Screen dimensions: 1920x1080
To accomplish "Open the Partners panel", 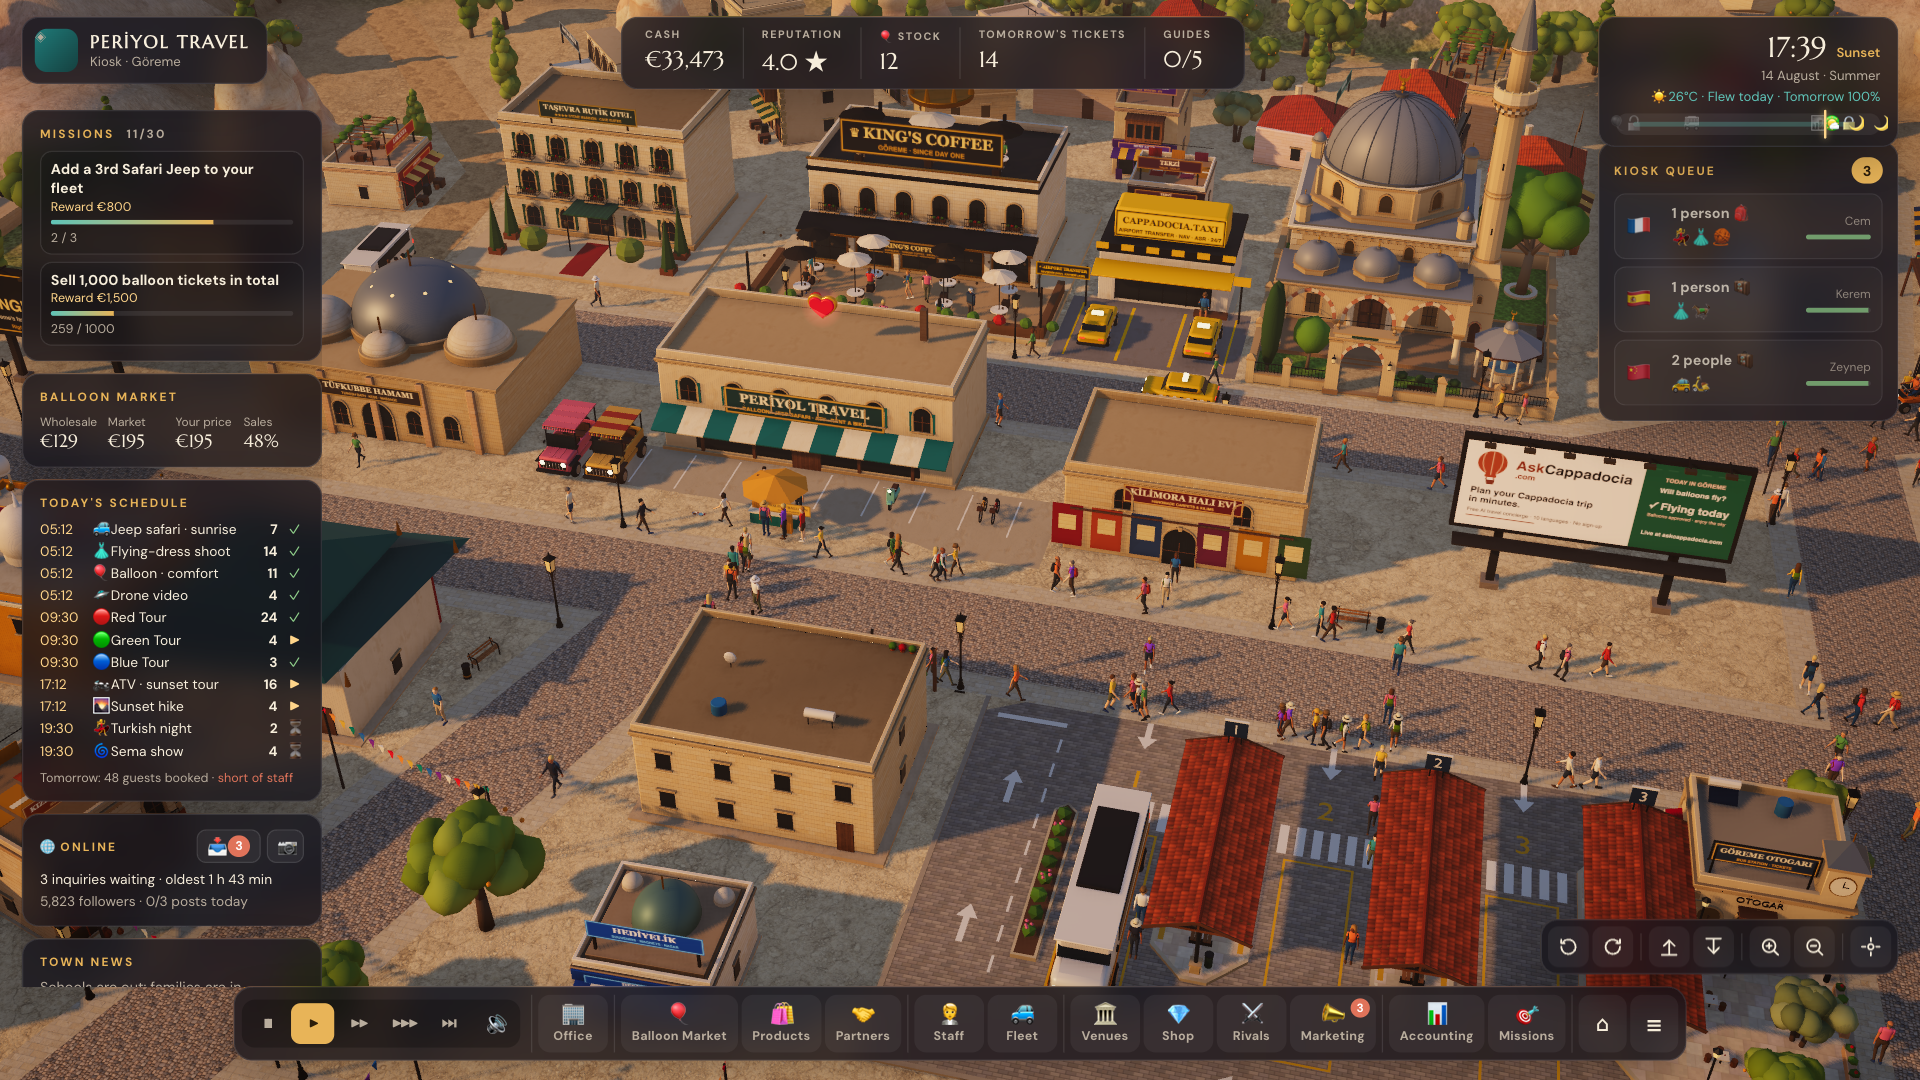I will pos(862,1023).
